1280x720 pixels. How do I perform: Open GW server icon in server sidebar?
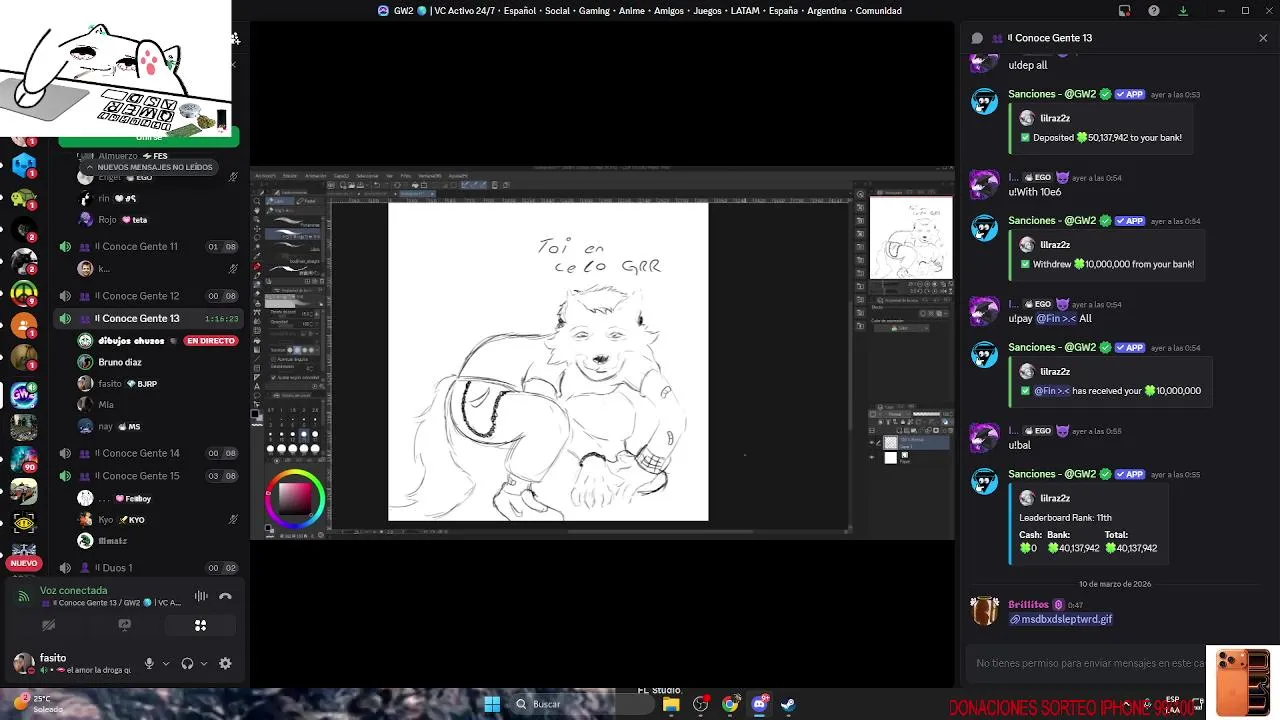pos(24,395)
